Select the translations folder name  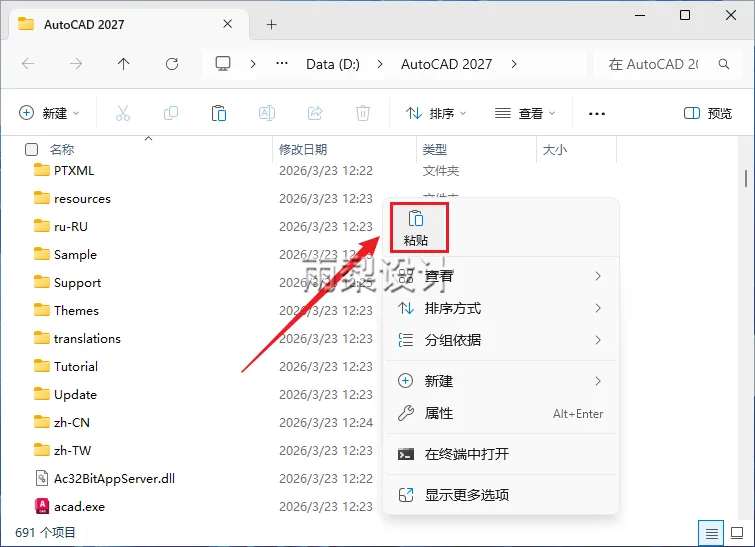(87, 338)
